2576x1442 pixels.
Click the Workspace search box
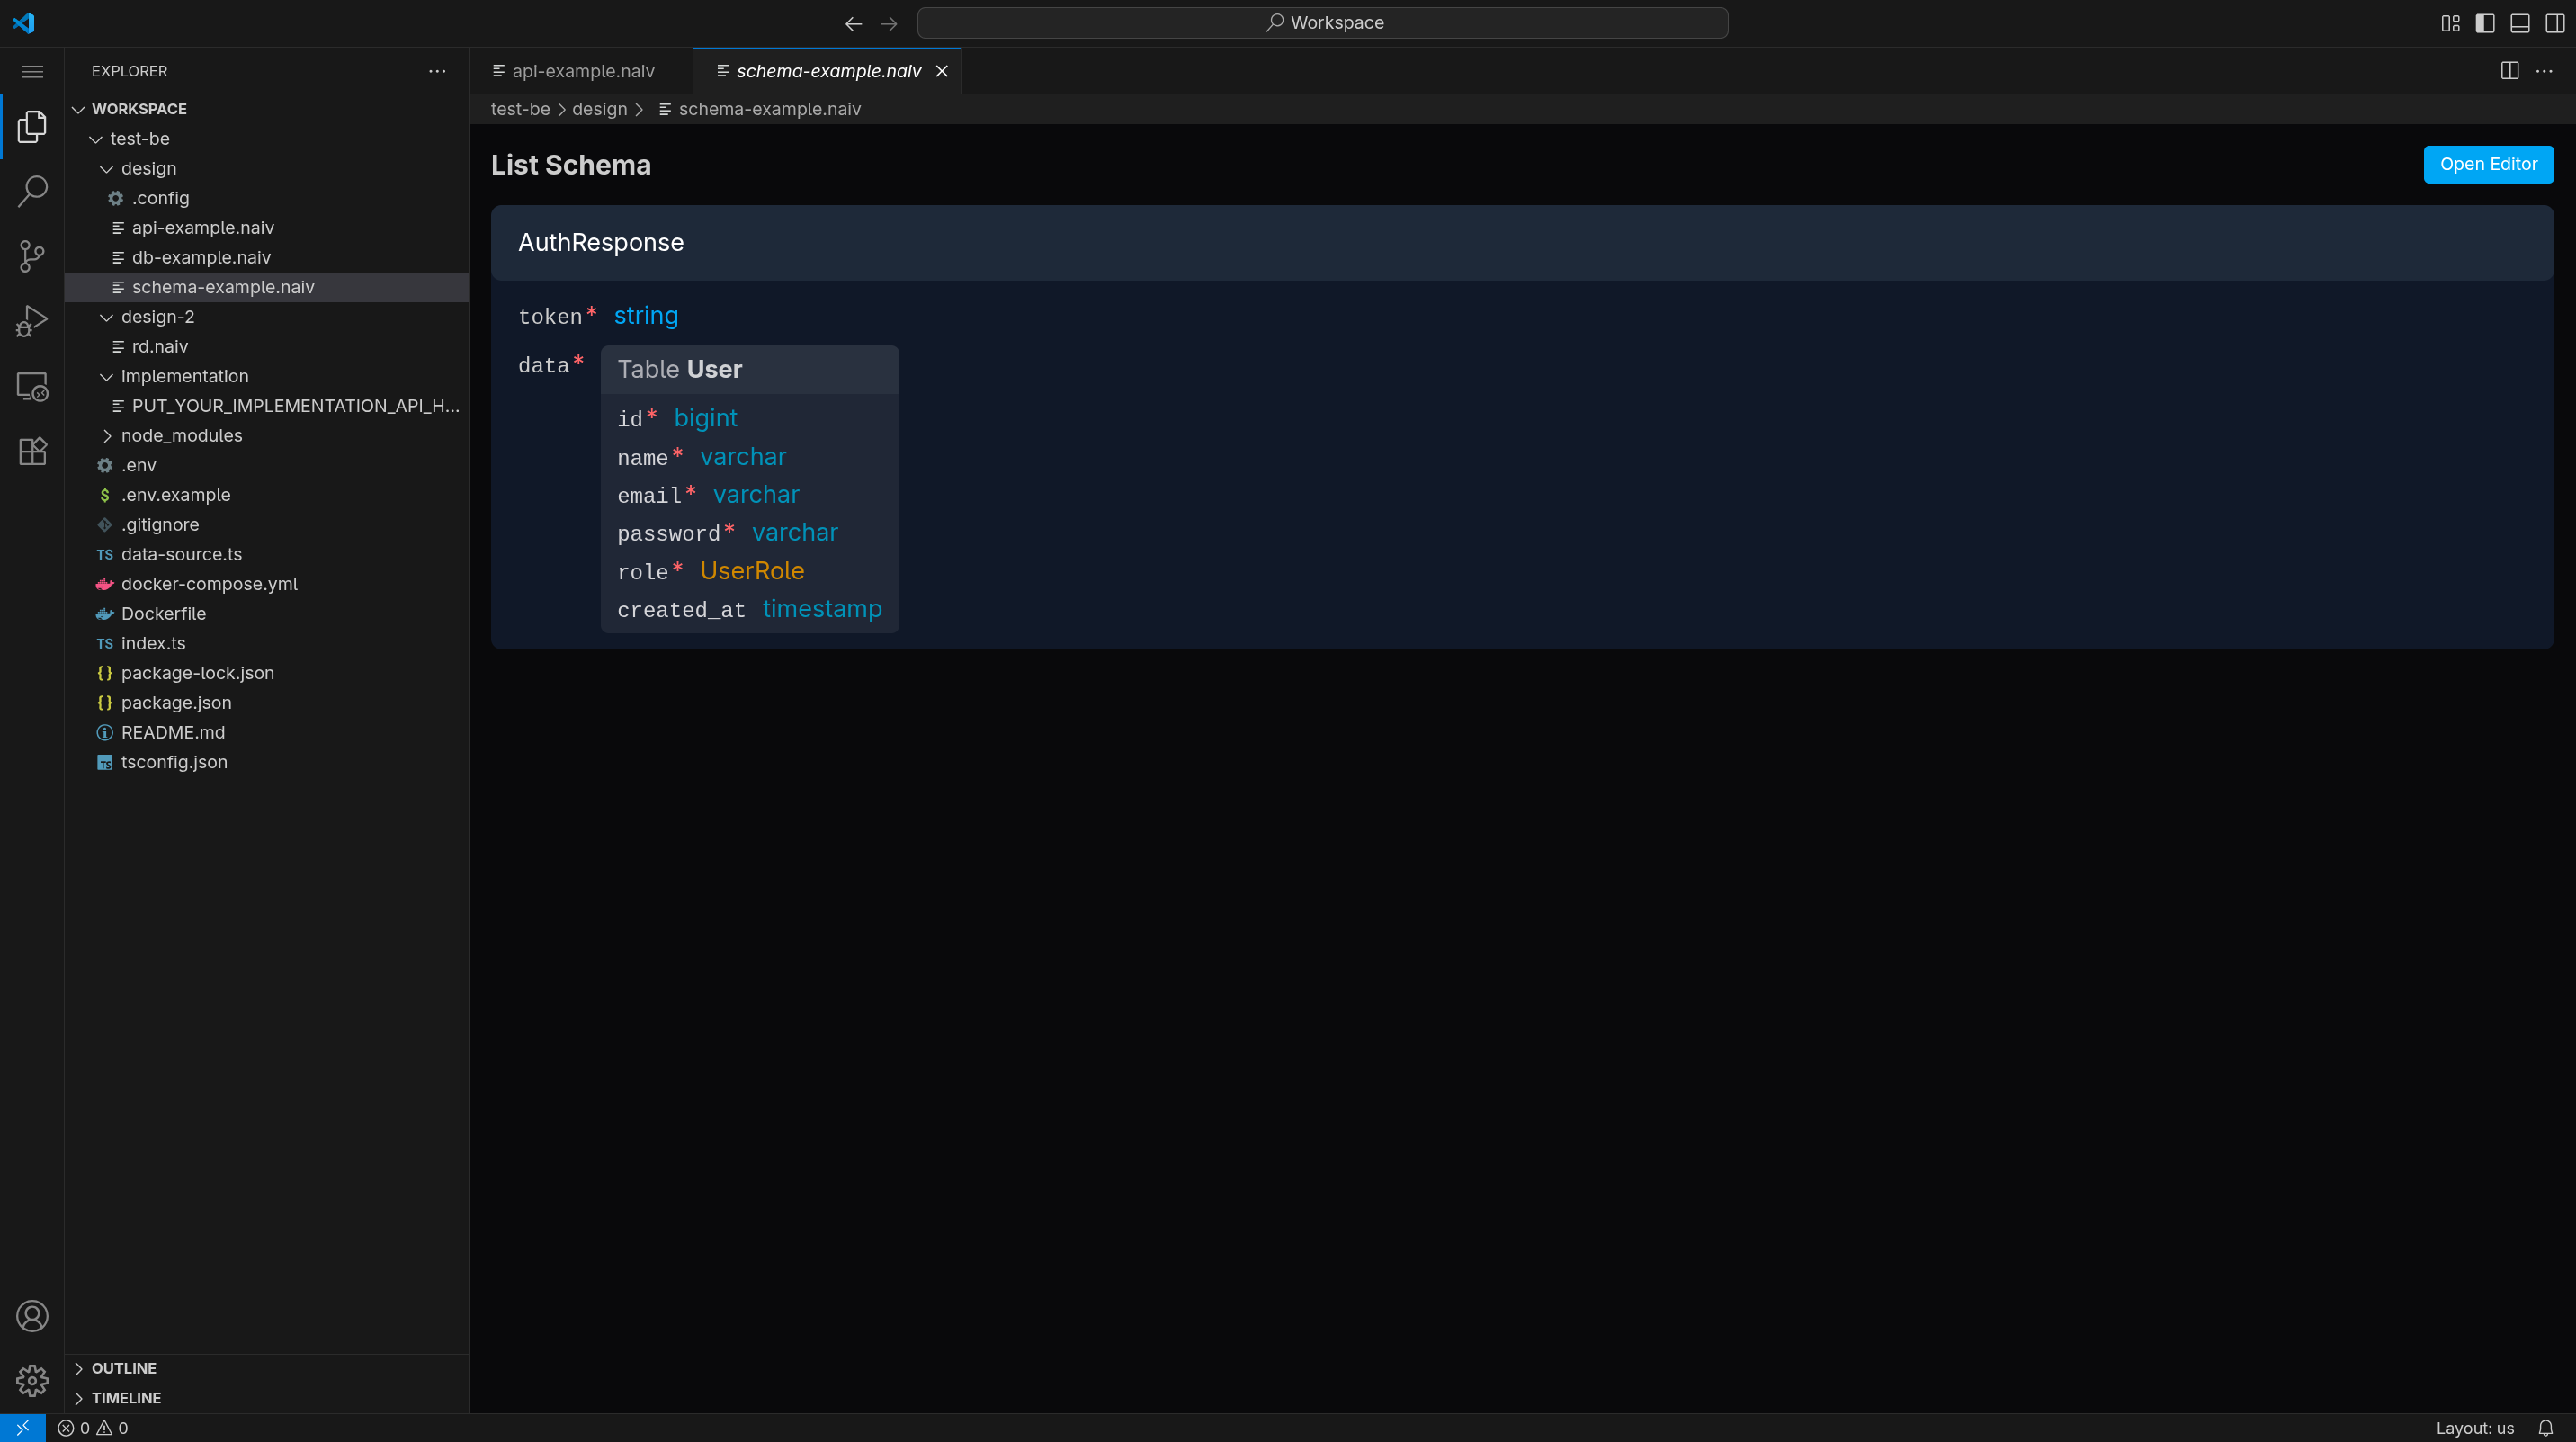click(1324, 22)
